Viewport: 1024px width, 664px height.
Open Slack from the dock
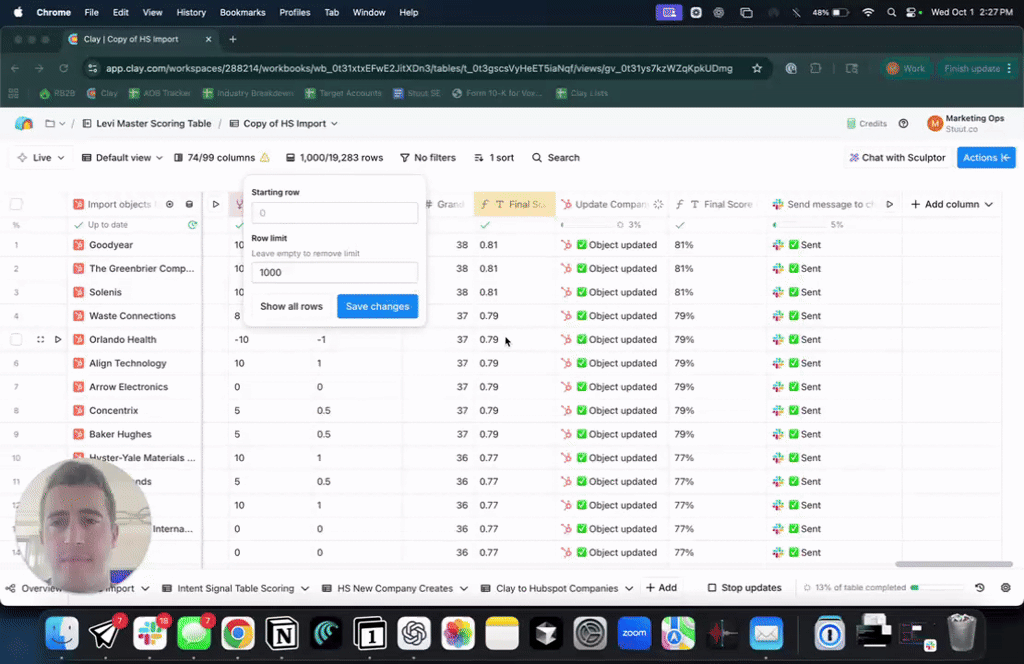coord(150,633)
